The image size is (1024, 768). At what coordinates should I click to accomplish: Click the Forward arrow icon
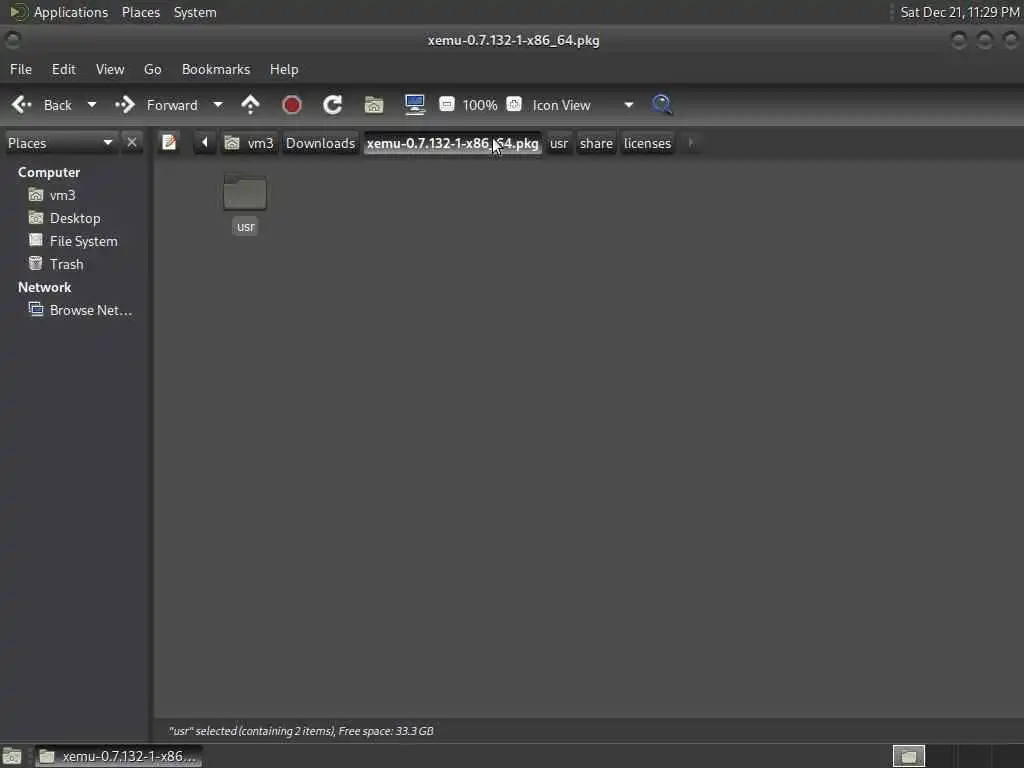click(x=124, y=104)
